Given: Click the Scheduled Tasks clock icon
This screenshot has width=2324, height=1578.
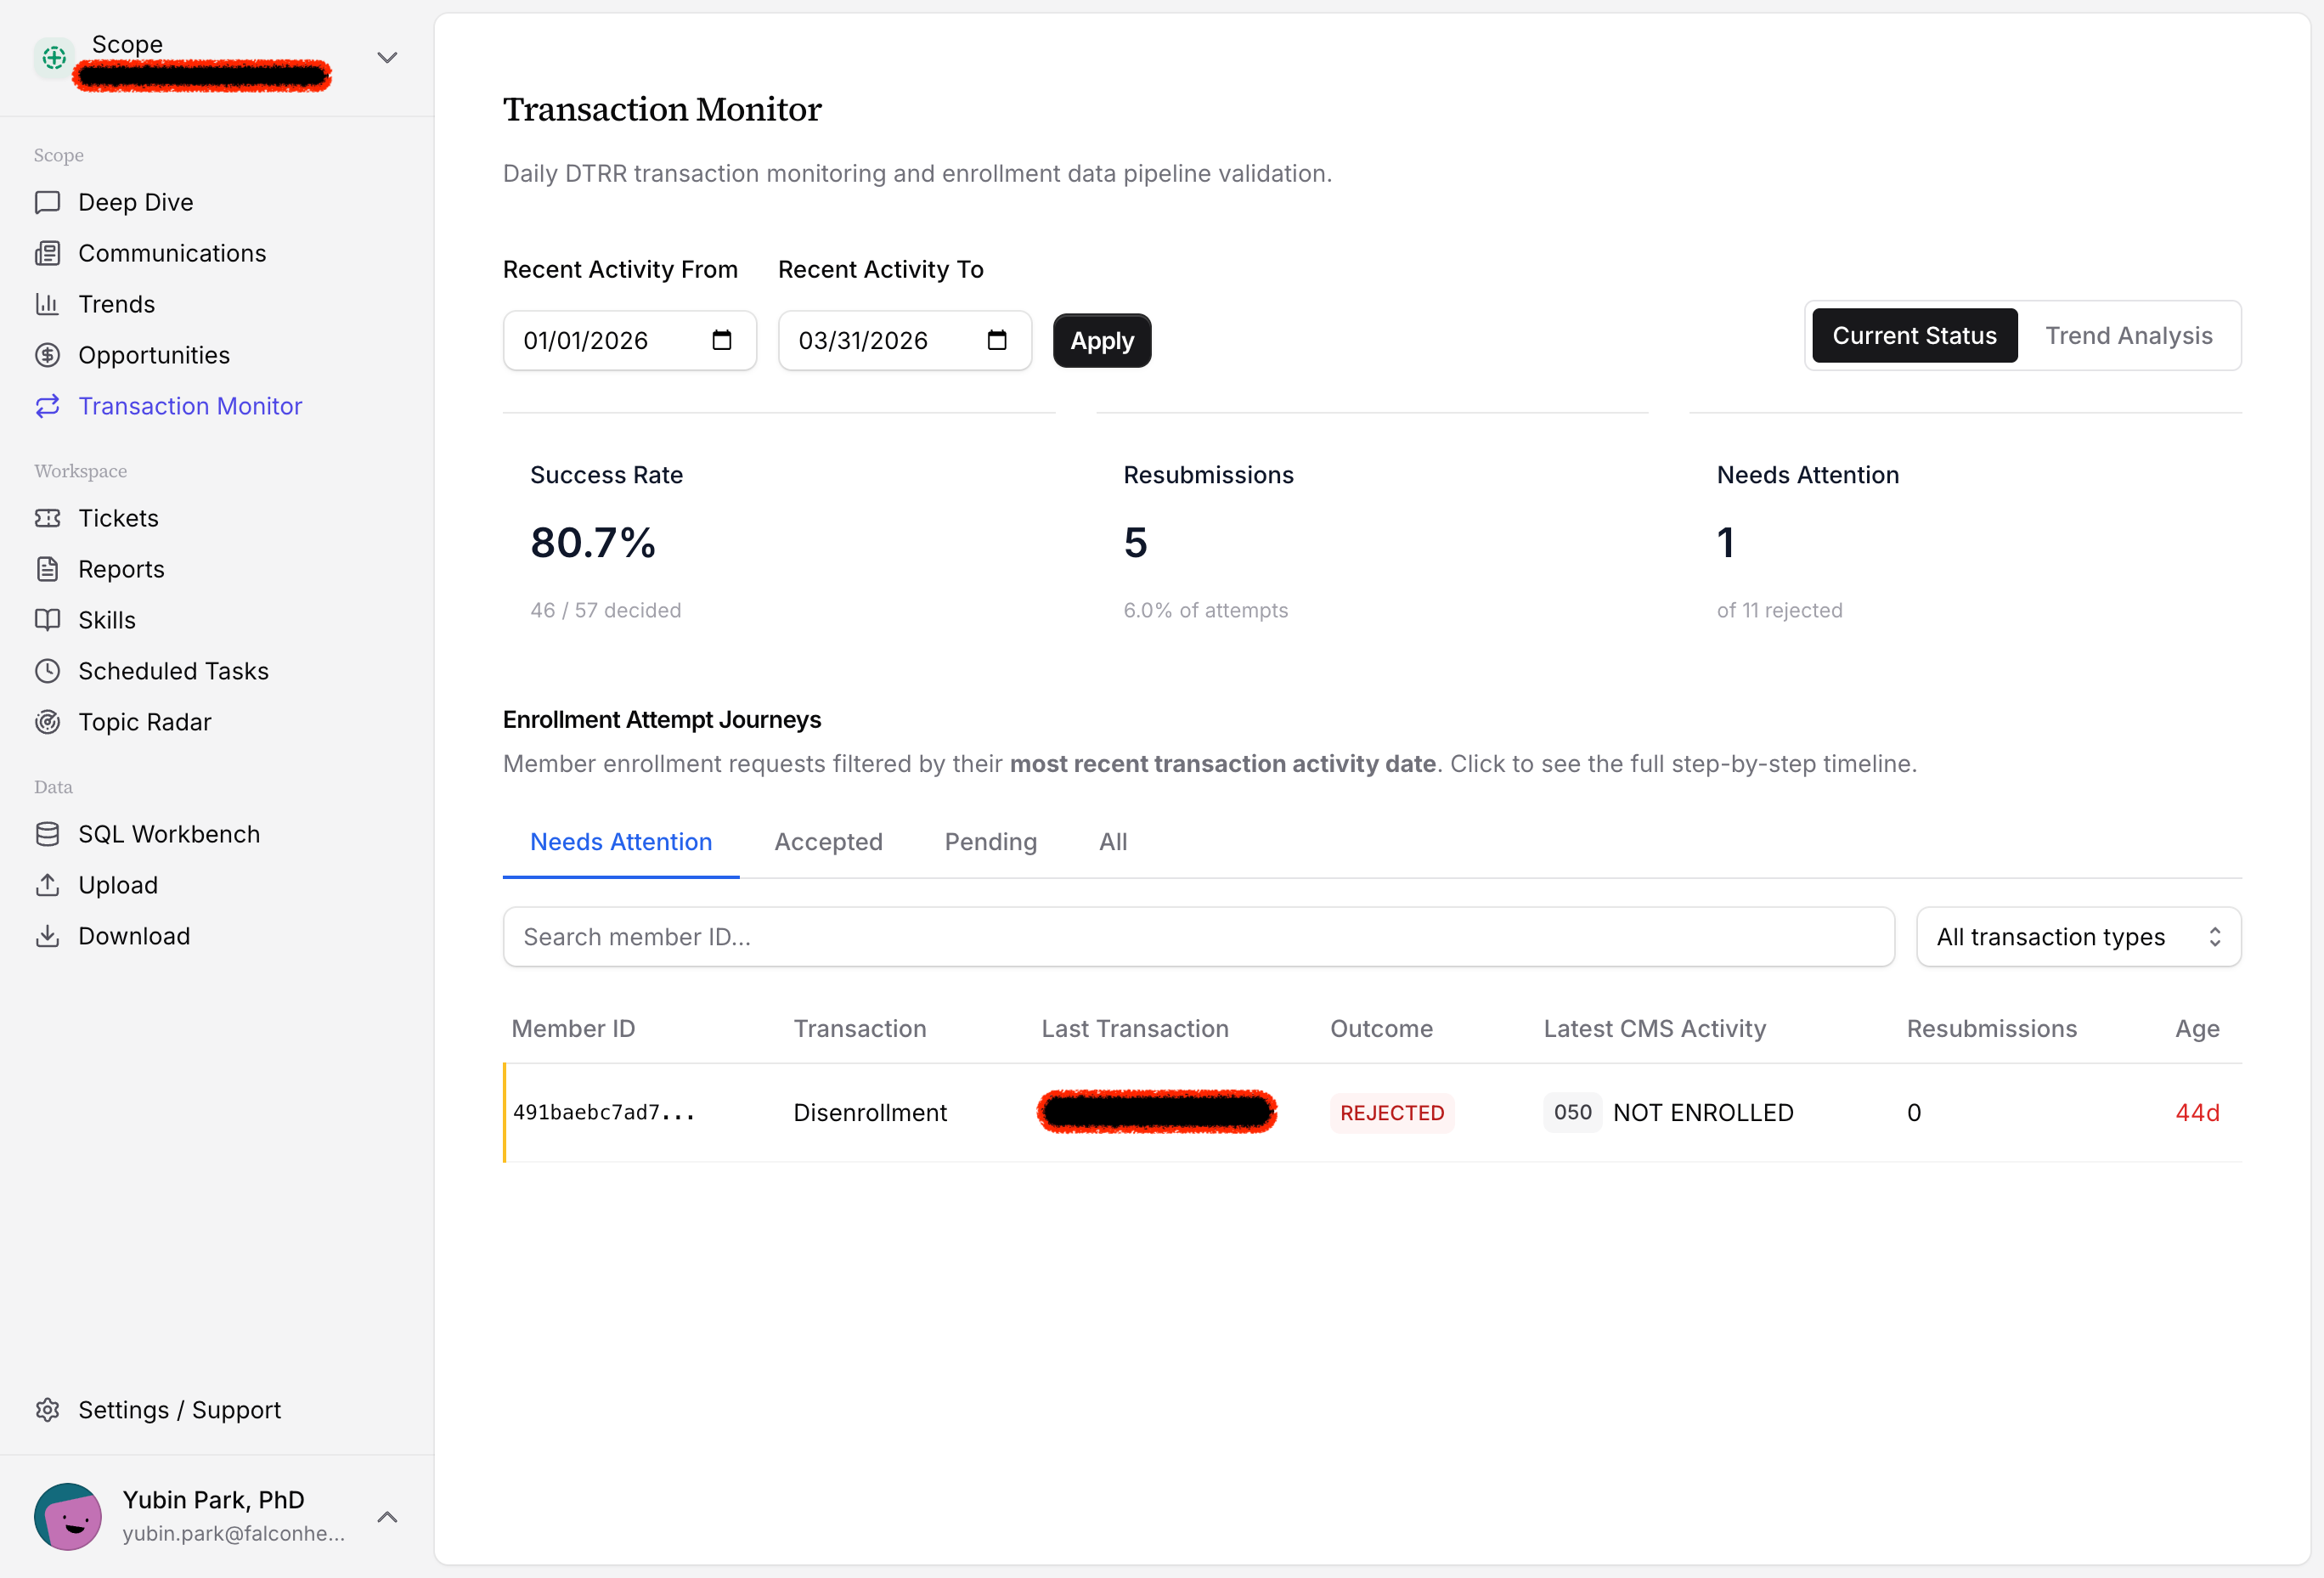Looking at the screenshot, I should [47, 671].
